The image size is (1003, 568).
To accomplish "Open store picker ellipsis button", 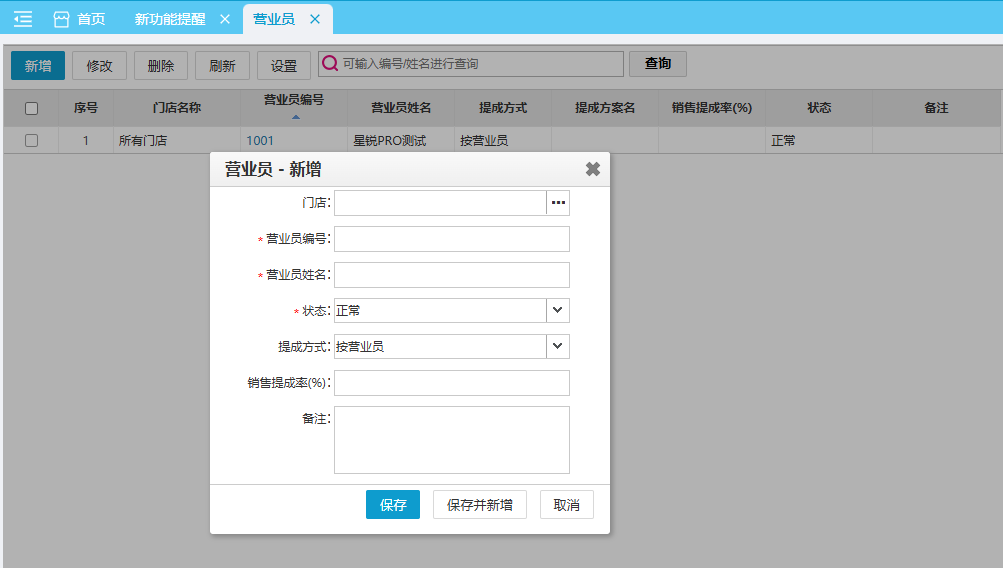I will coord(558,203).
